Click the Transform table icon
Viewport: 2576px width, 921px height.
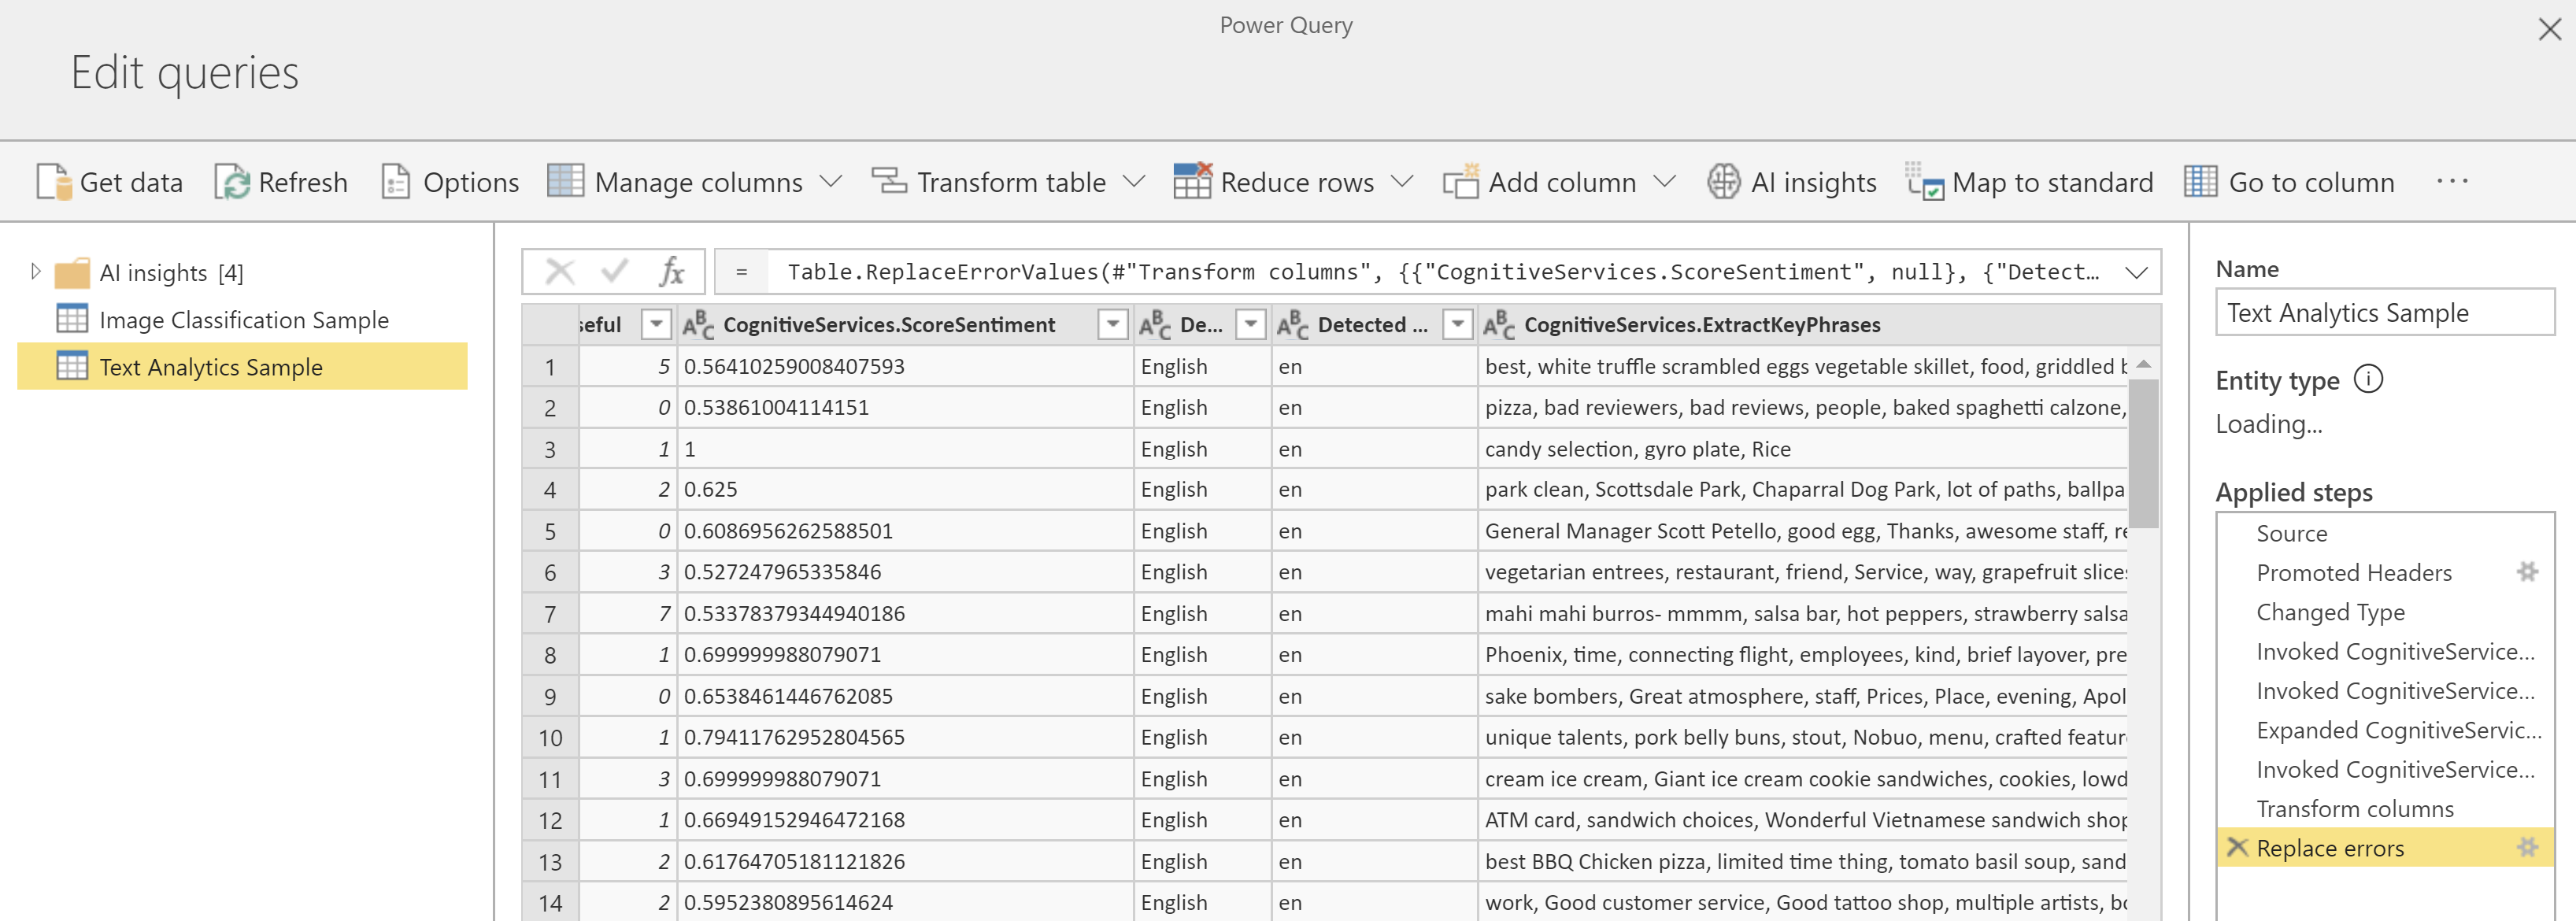point(888,181)
